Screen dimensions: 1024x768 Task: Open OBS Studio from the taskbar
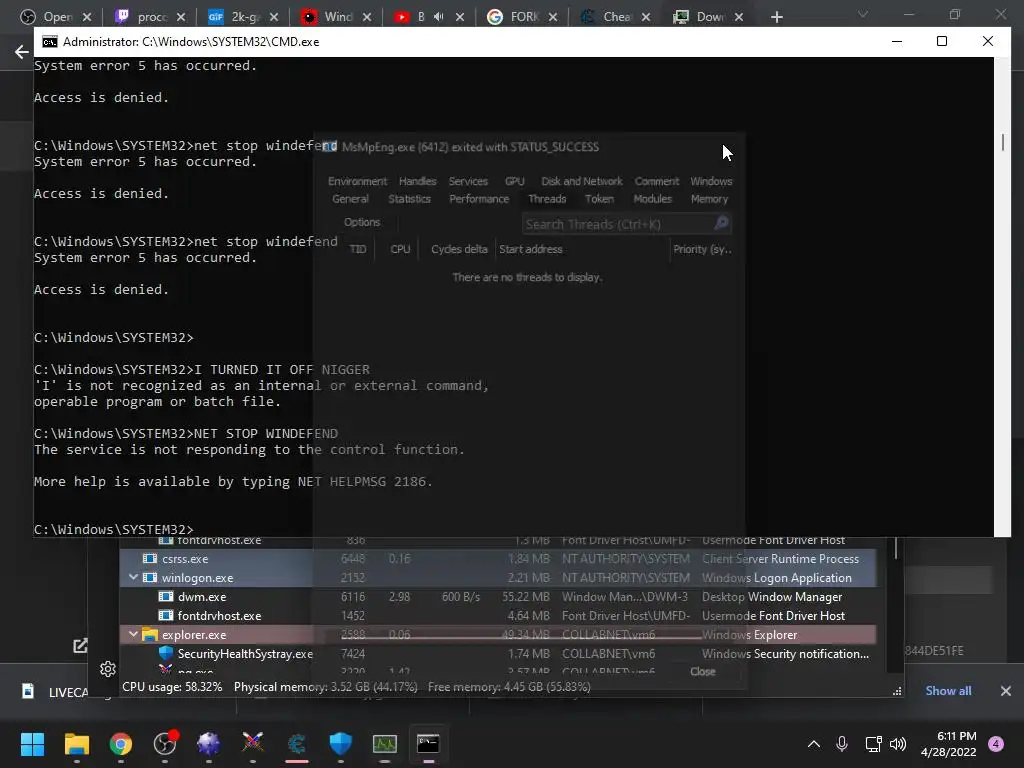tap(165, 743)
